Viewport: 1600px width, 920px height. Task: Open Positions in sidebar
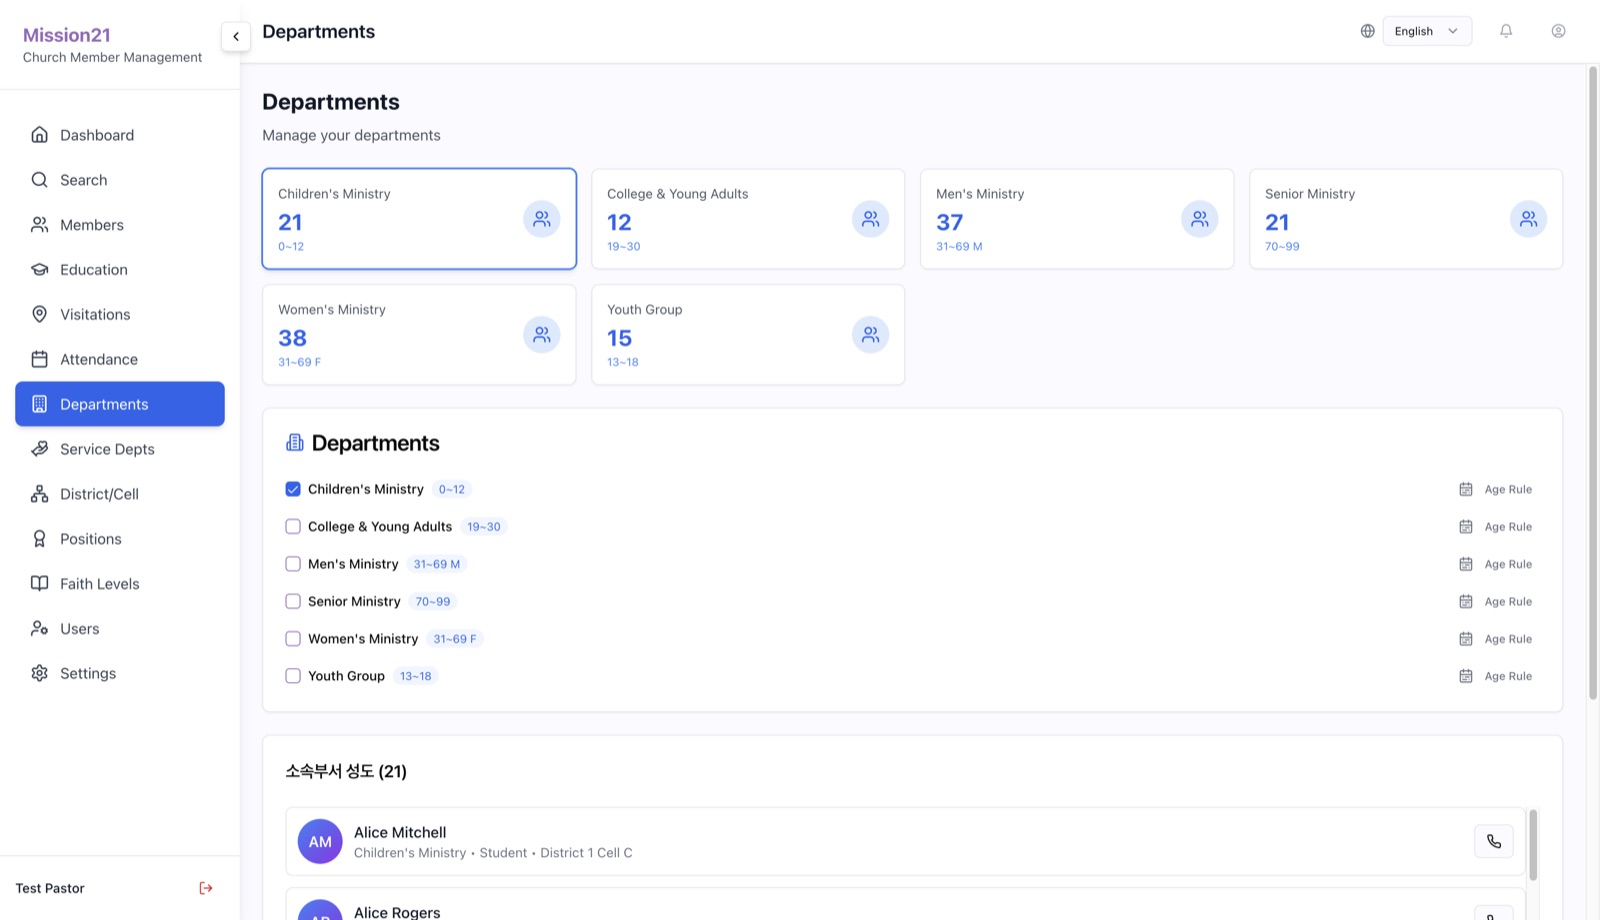coord(120,539)
